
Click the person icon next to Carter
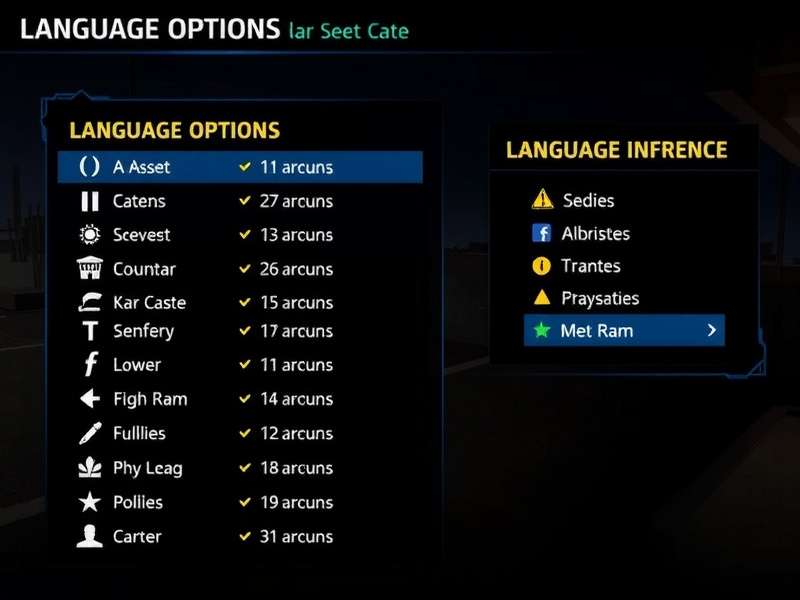click(89, 537)
